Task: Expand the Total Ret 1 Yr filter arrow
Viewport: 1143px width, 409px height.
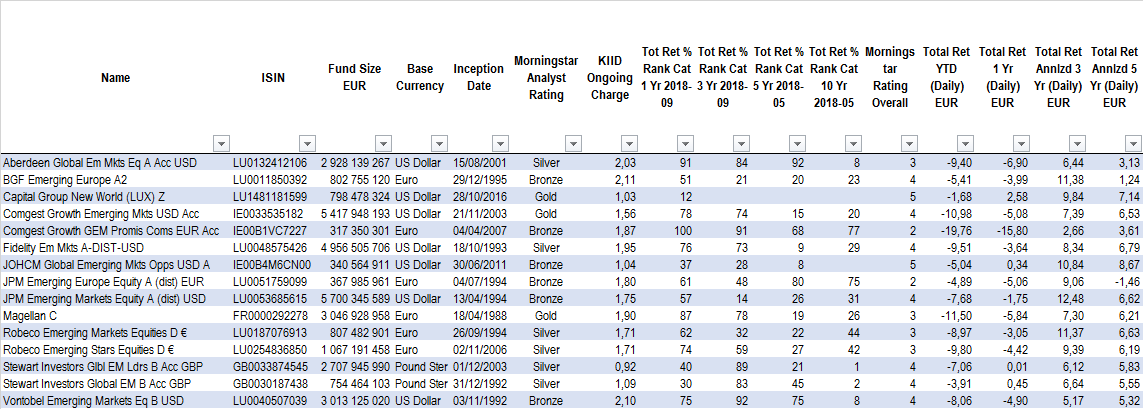Action: [x=1020, y=143]
